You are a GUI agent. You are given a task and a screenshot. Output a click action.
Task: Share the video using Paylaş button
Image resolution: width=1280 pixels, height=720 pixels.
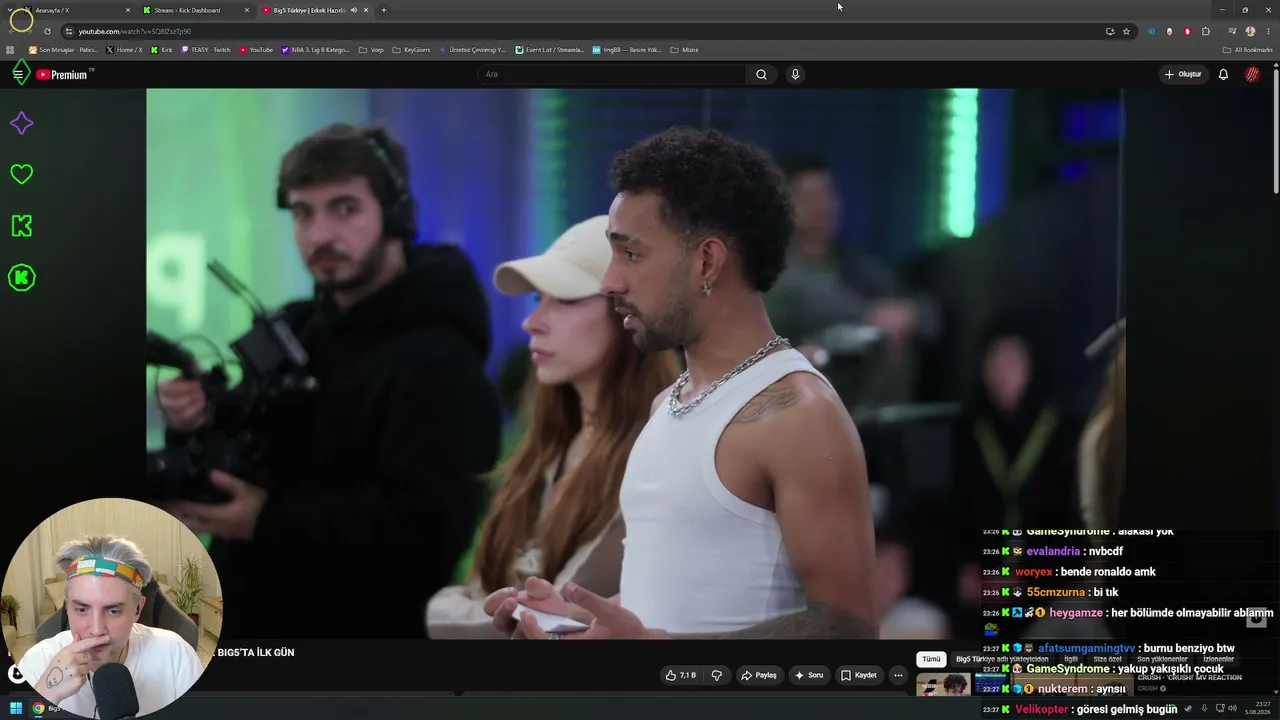click(x=758, y=675)
